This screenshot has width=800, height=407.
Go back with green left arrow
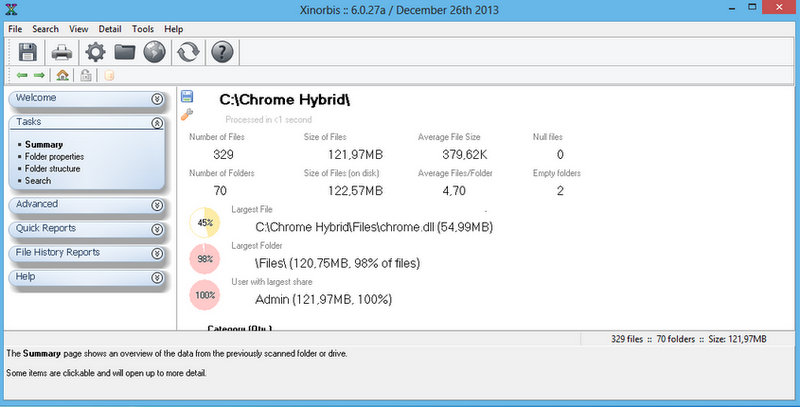pyautogui.click(x=22, y=75)
